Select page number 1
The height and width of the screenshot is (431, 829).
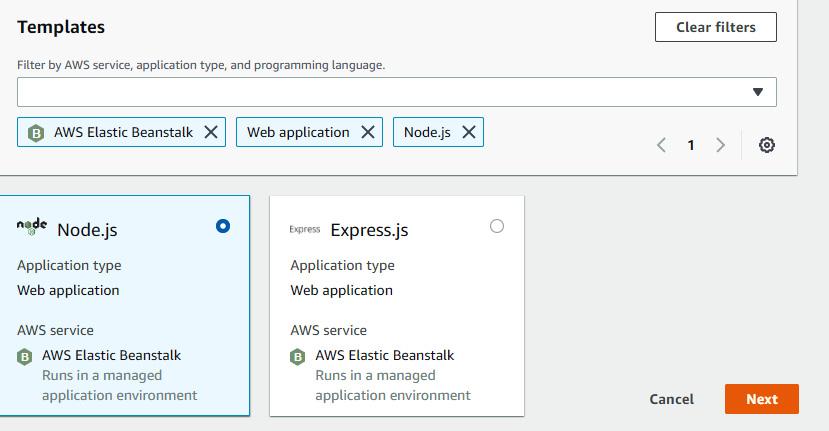[x=690, y=145]
